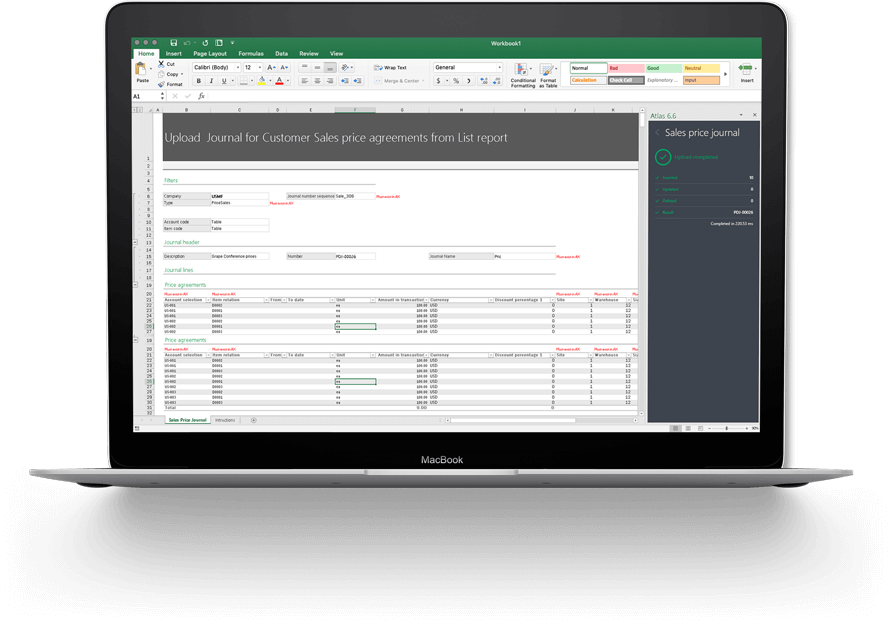The image size is (892, 620).
Task: Expand the cell styles gallery arrow
Action: pos(725,74)
